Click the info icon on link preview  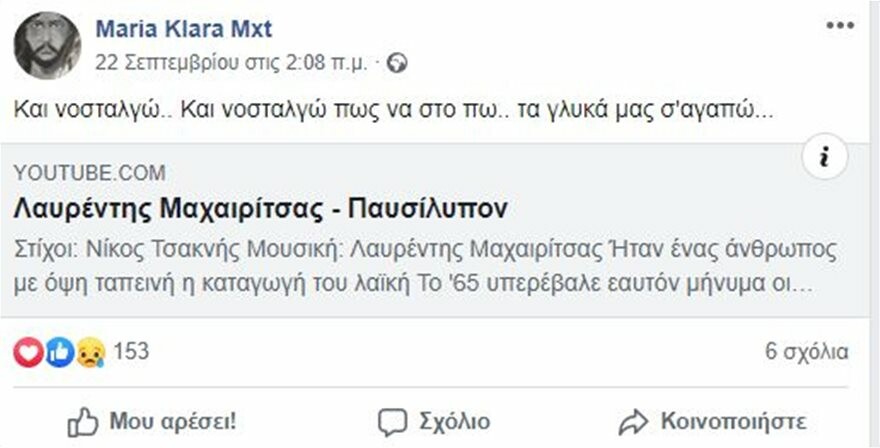click(824, 159)
